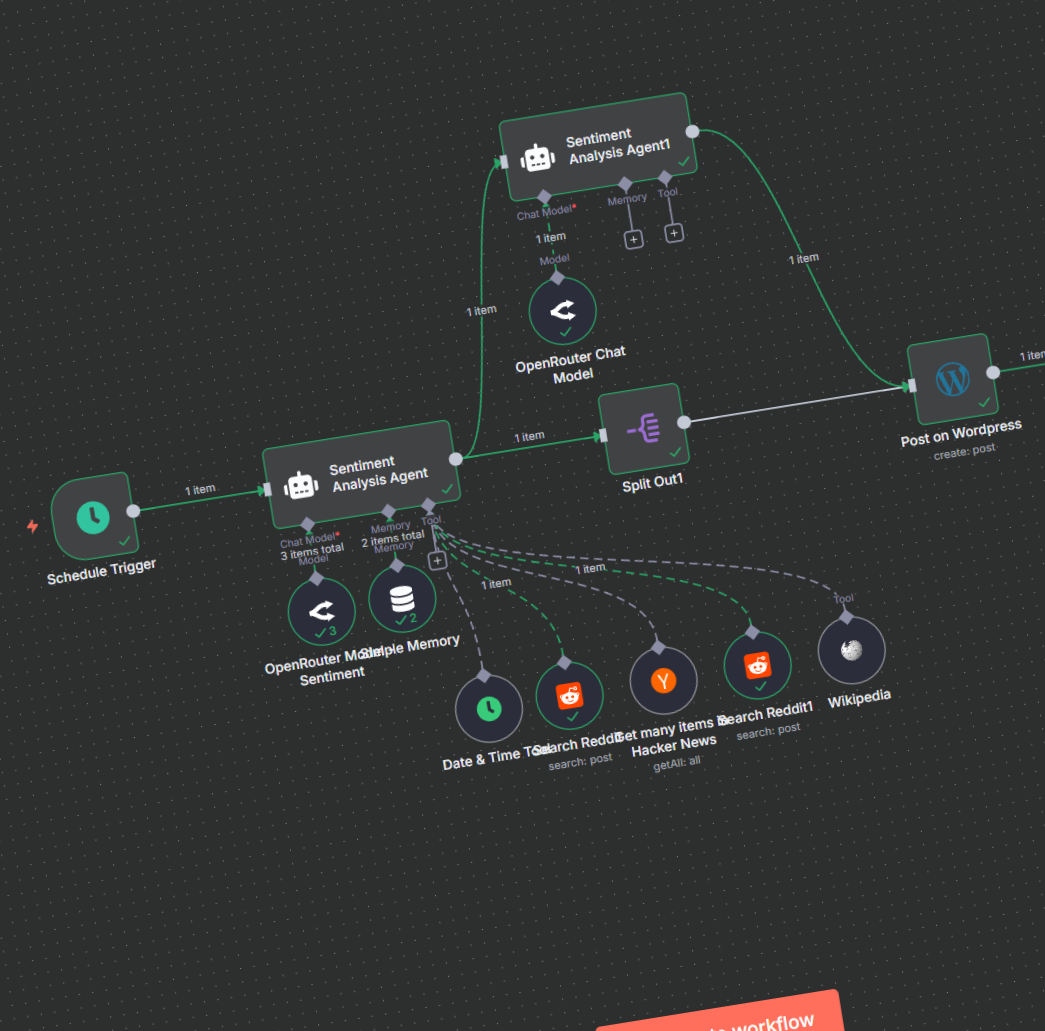Add another tool to Sentiment Analysis Agent

[437, 561]
